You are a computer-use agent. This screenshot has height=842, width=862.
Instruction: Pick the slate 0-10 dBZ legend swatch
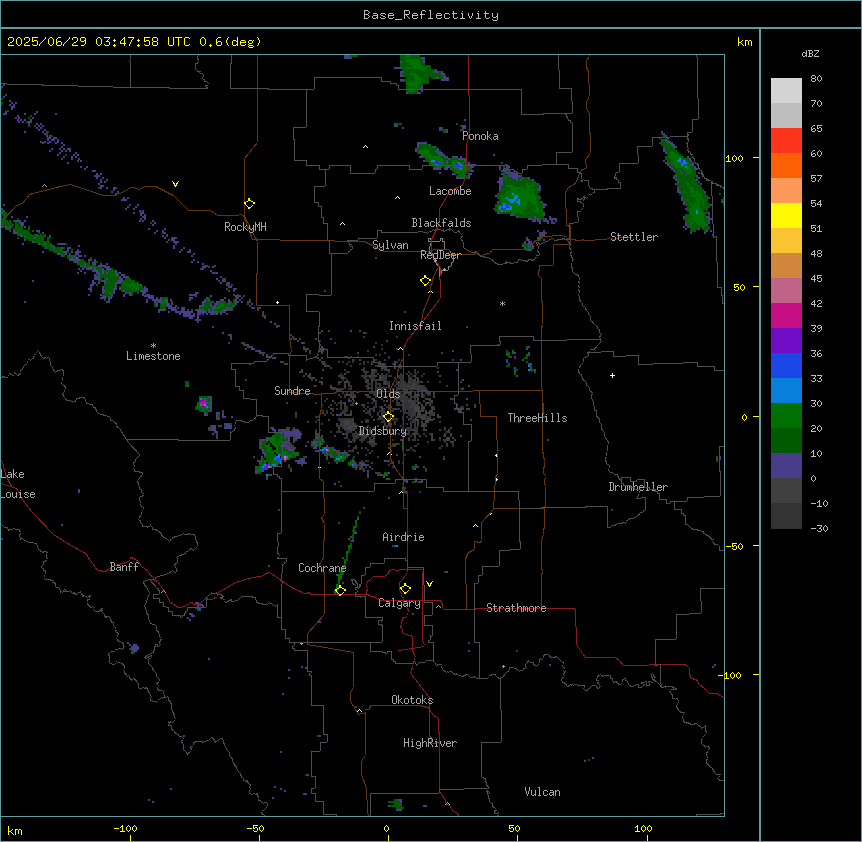coord(786,466)
